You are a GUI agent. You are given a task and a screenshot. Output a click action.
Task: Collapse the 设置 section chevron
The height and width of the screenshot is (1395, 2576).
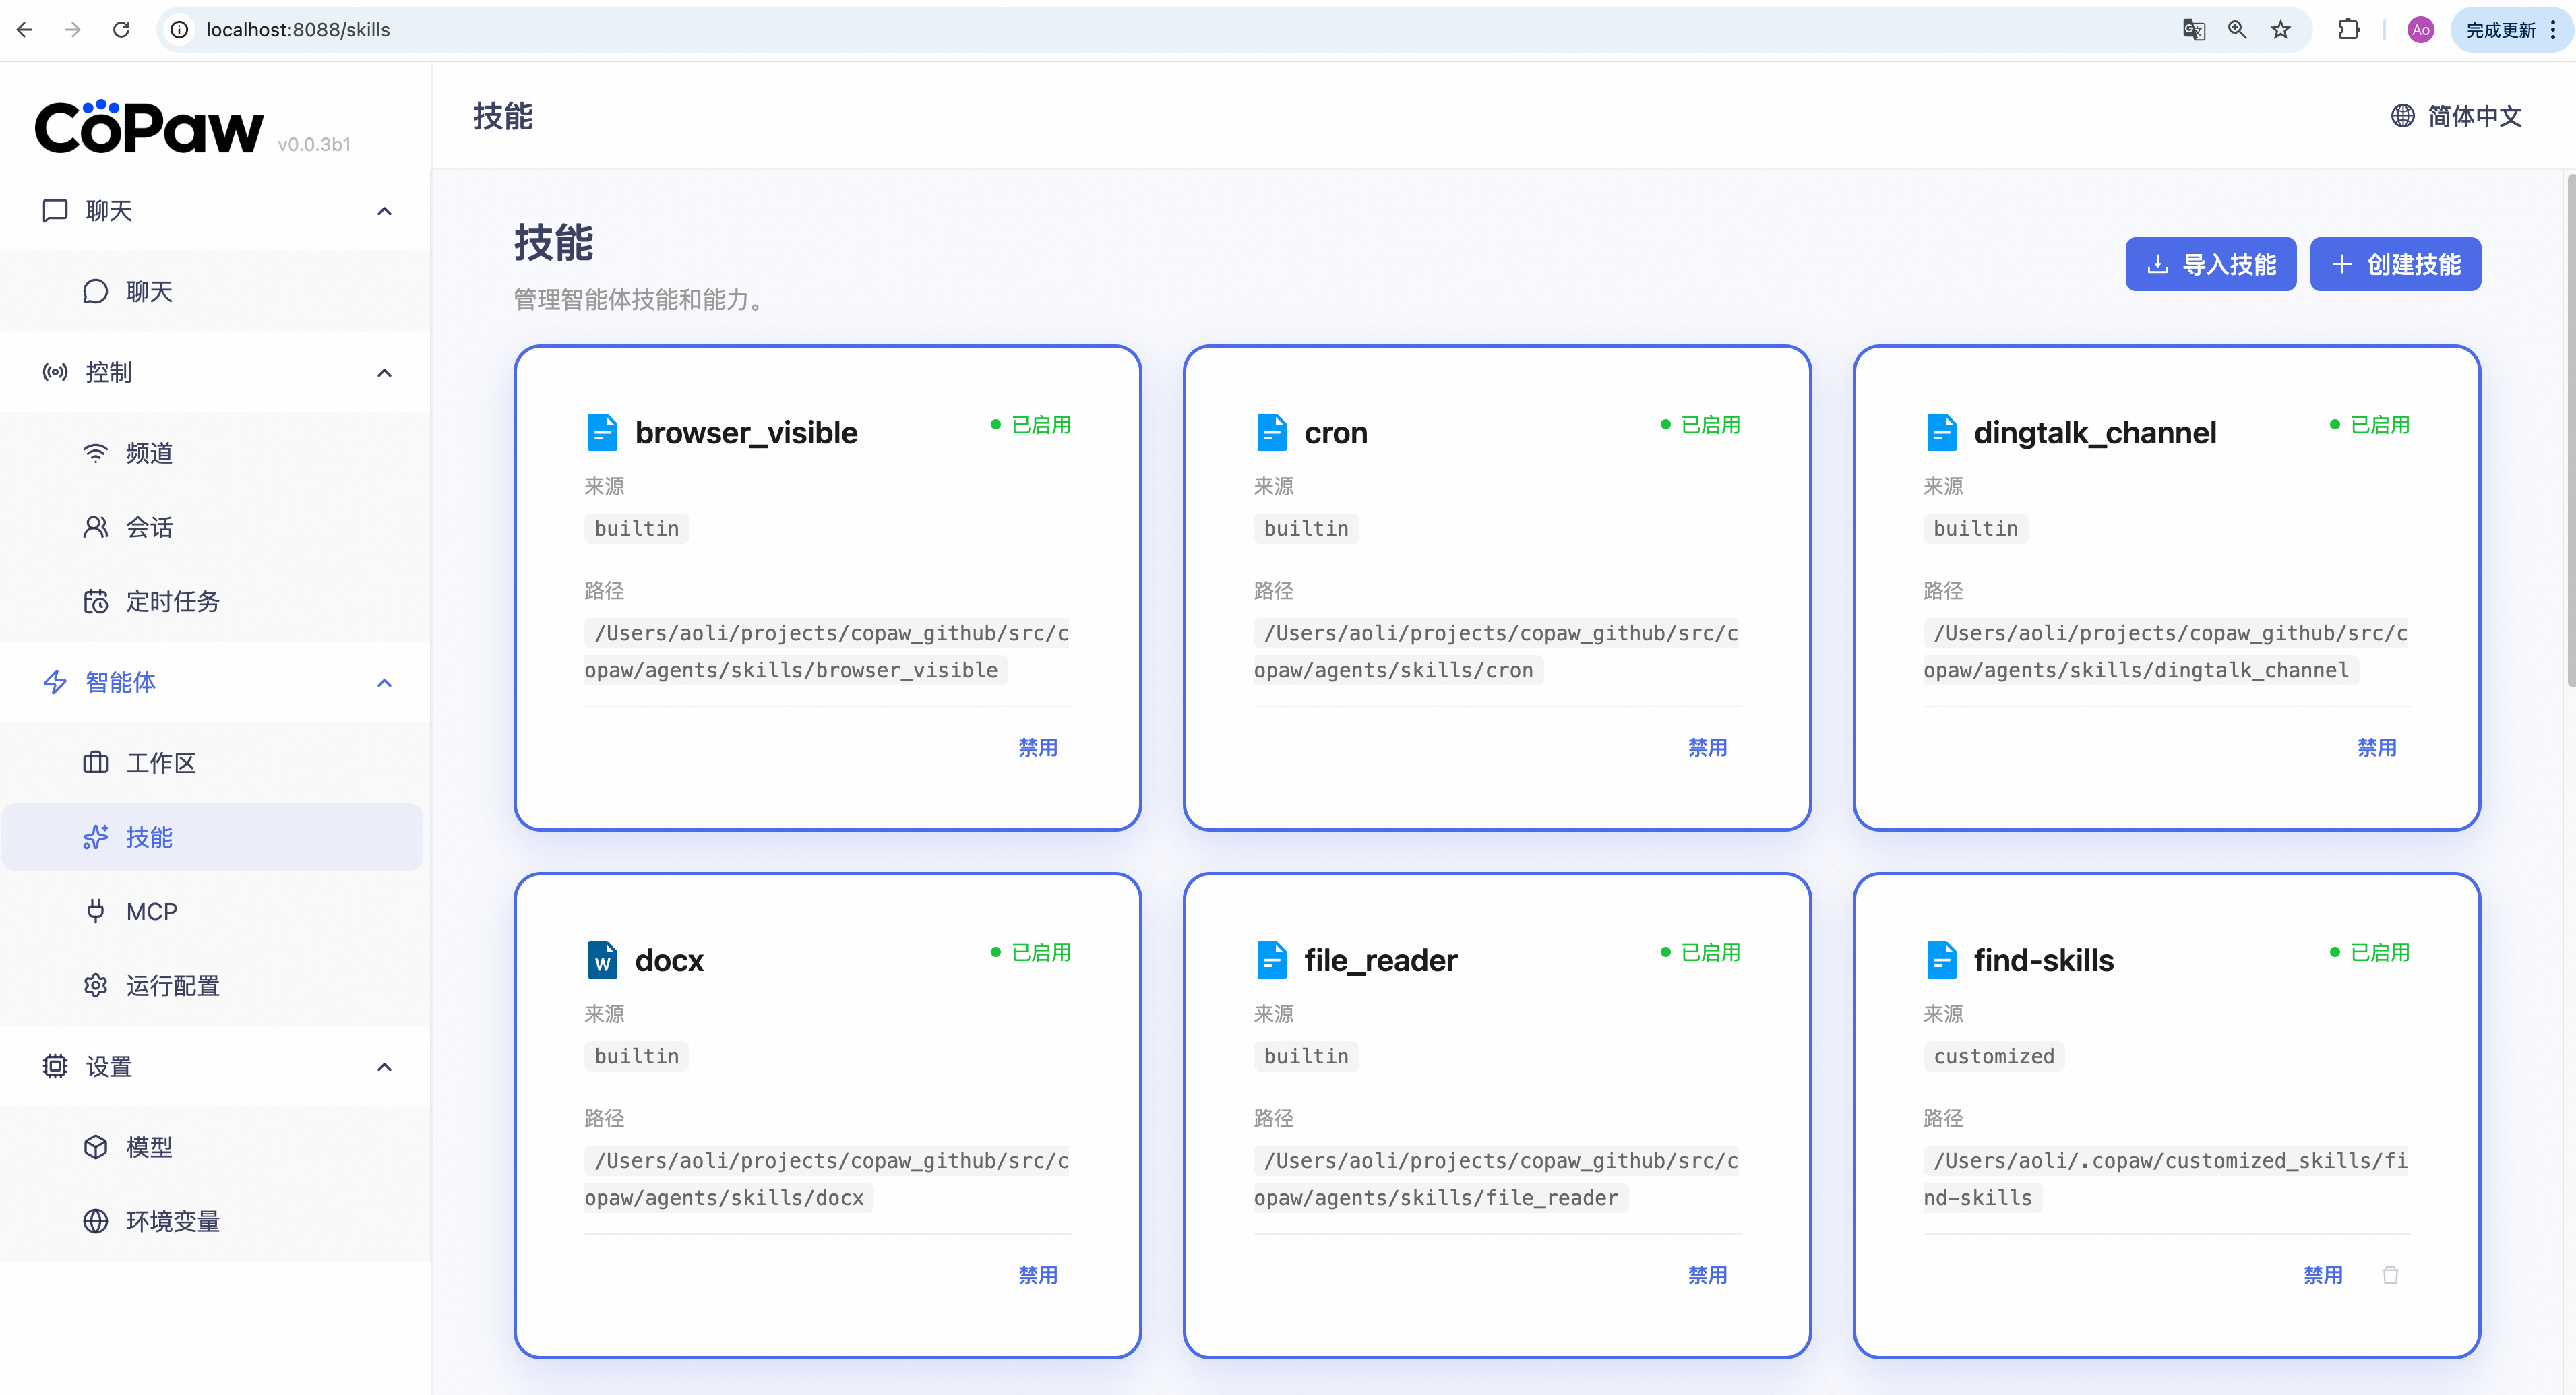[x=384, y=1067]
